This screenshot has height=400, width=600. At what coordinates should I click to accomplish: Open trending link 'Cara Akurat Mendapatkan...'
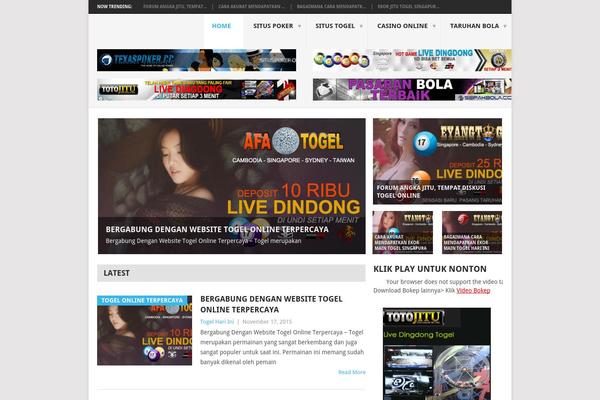(x=251, y=7)
